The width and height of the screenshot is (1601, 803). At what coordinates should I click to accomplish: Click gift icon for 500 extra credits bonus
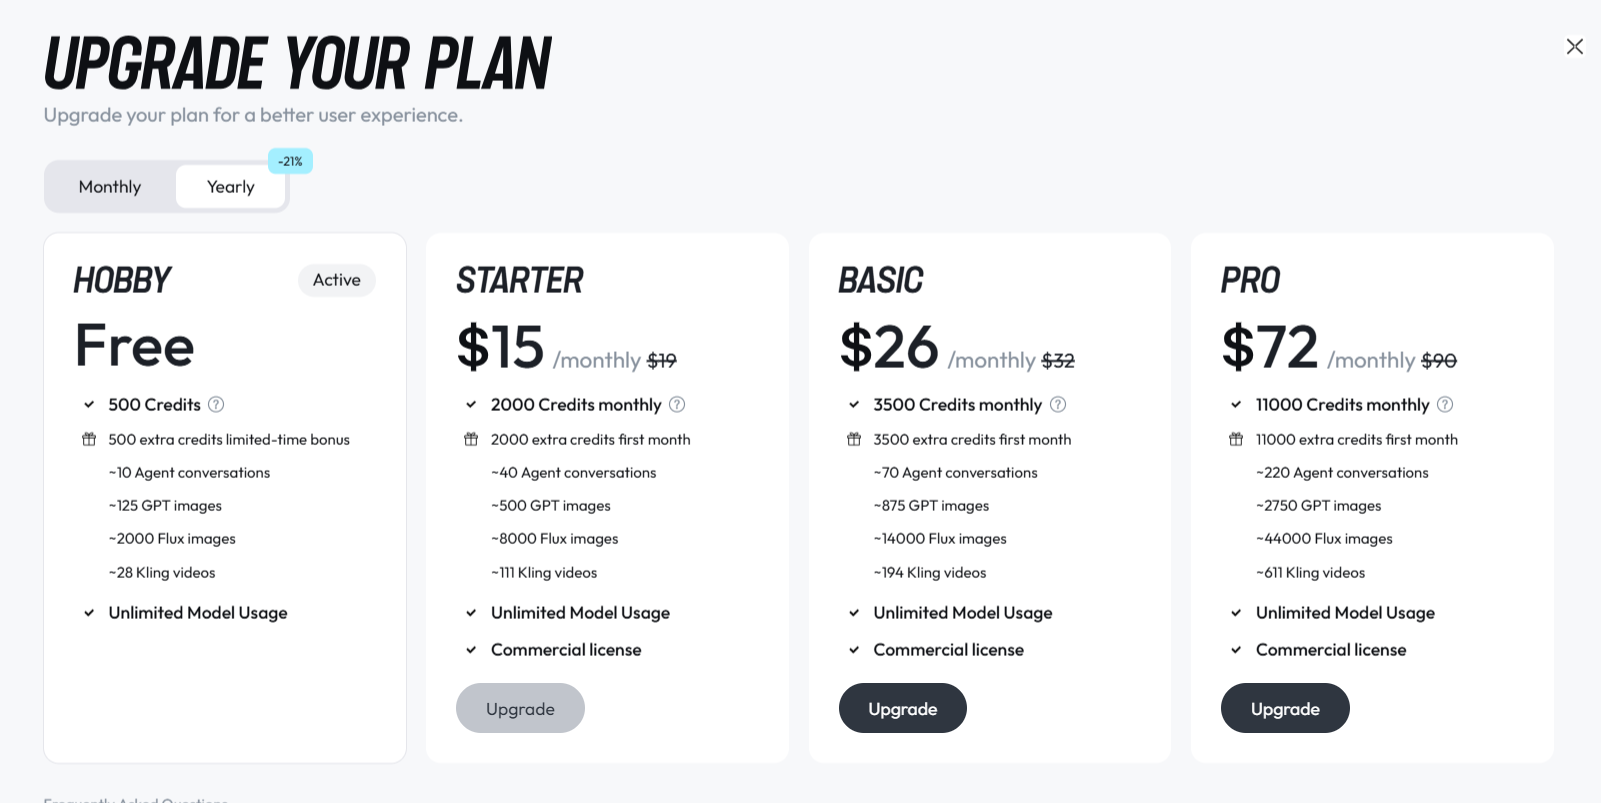[89, 439]
